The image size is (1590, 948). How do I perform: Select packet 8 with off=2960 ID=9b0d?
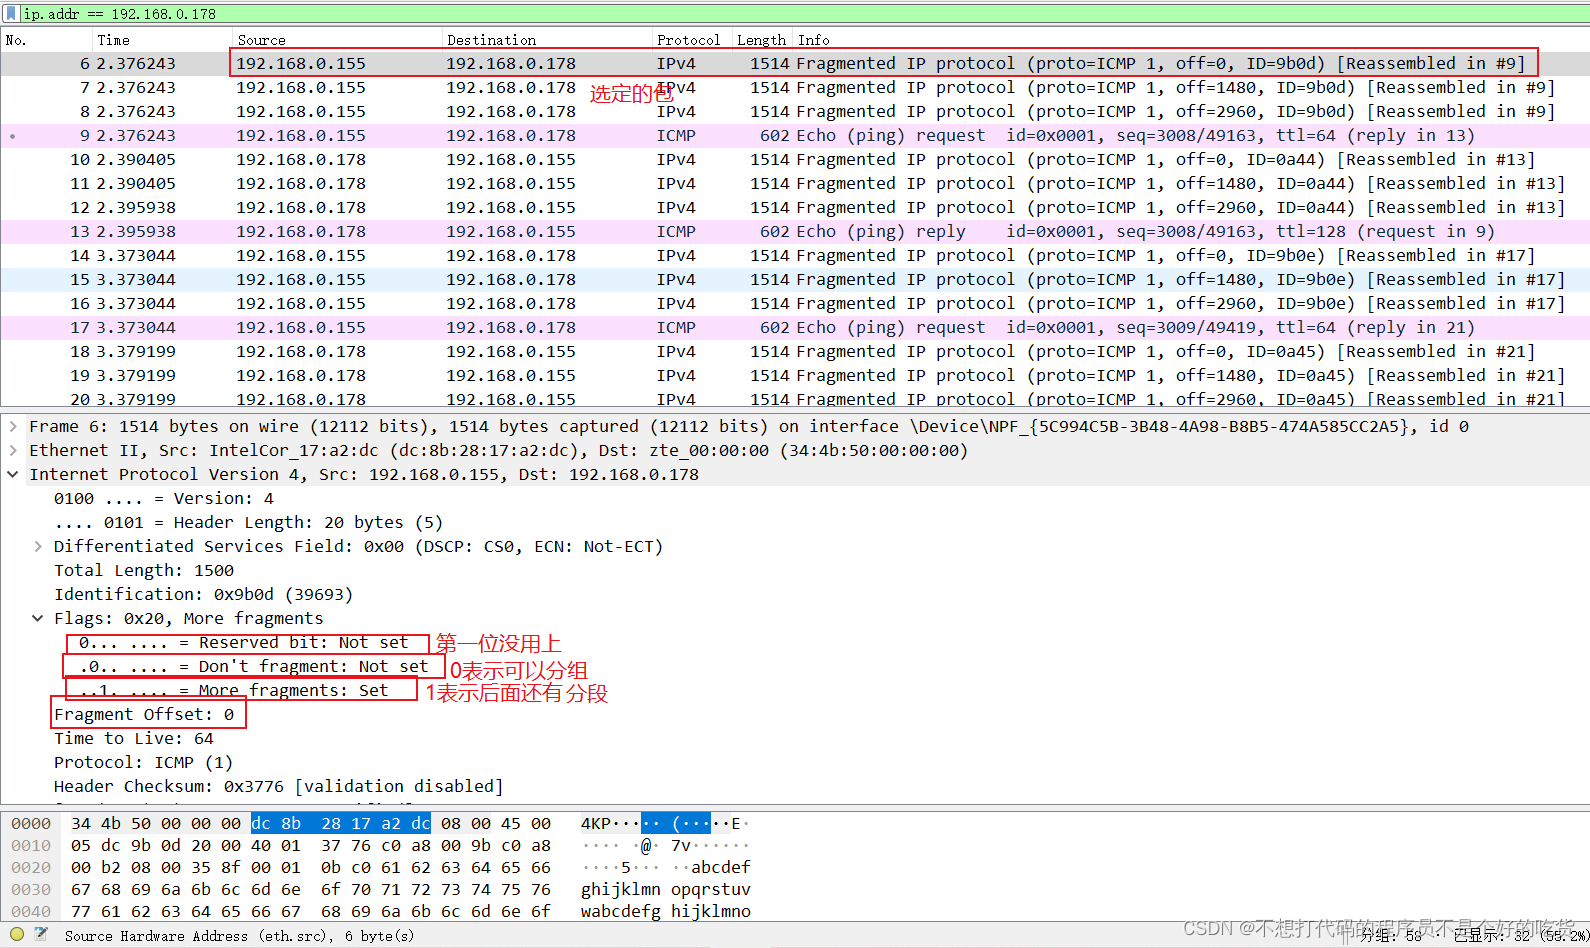point(795,111)
